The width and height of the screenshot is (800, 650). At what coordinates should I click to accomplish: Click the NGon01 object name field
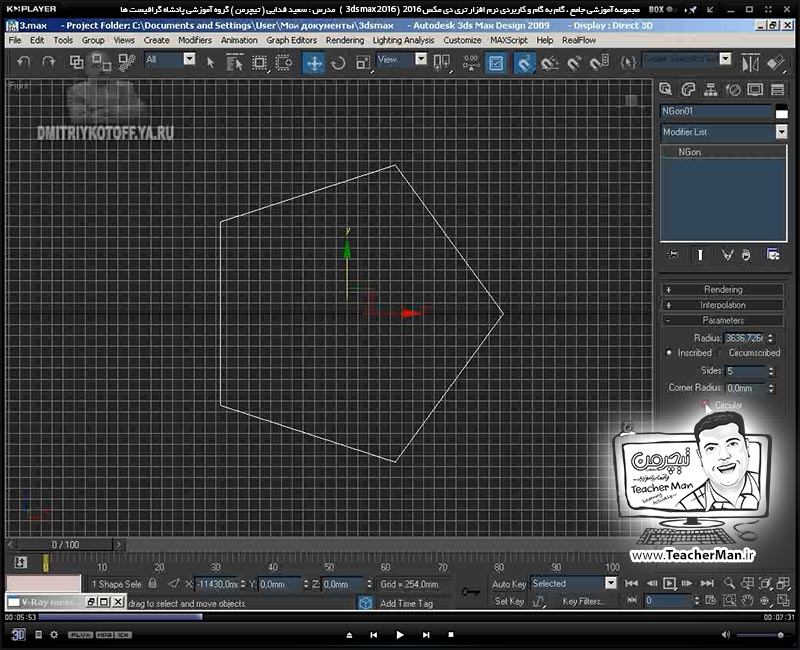pyautogui.click(x=715, y=111)
